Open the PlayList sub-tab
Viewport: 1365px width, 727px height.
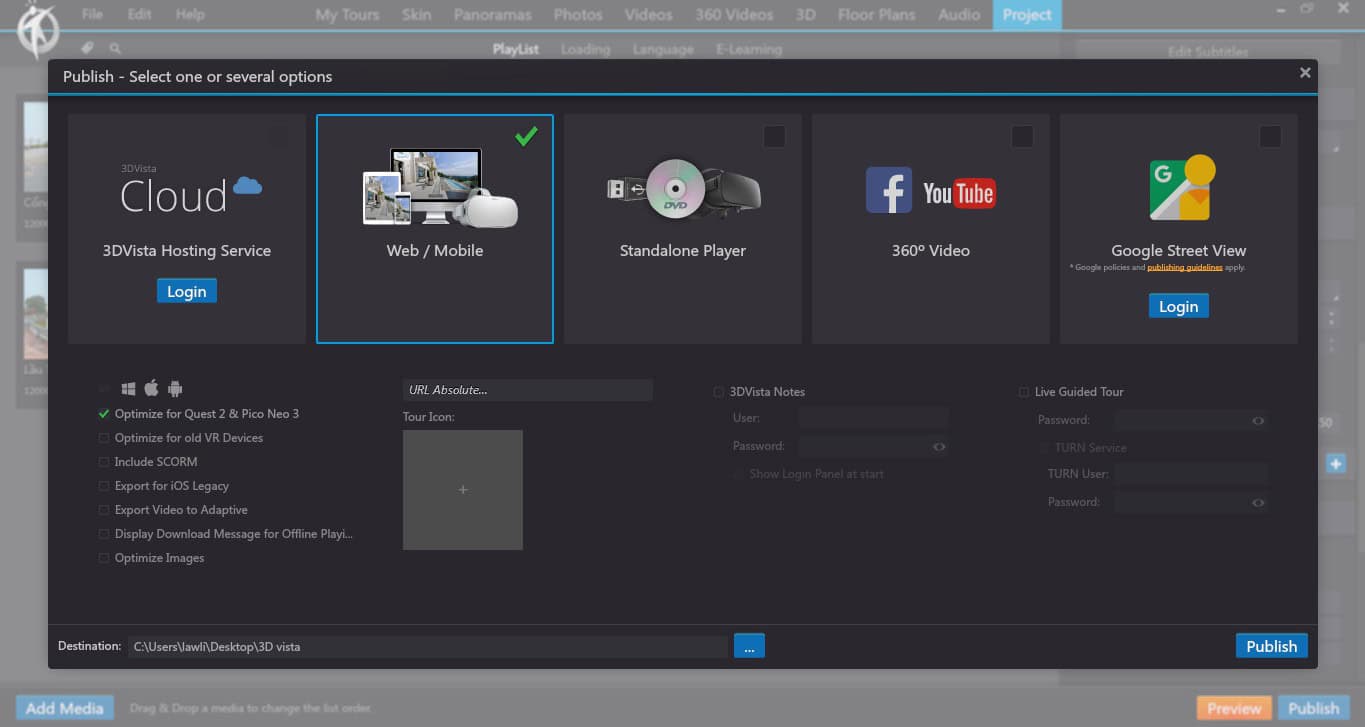pyautogui.click(x=516, y=49)
